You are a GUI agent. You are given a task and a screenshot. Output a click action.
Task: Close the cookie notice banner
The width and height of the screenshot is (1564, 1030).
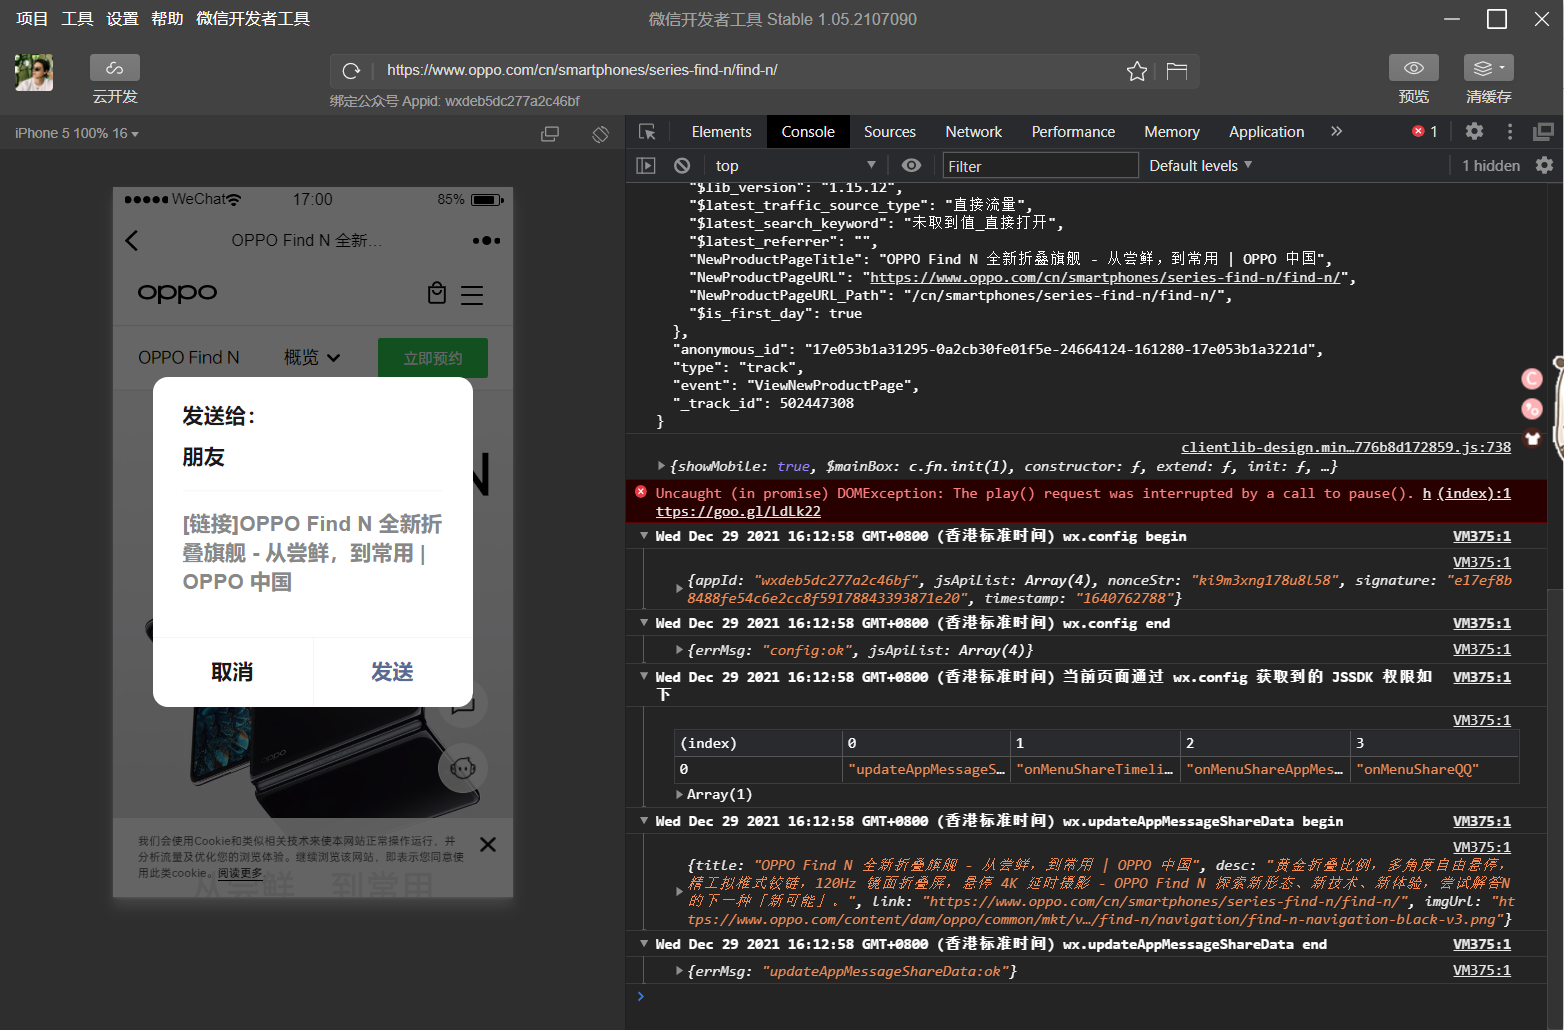click(488, 845)
